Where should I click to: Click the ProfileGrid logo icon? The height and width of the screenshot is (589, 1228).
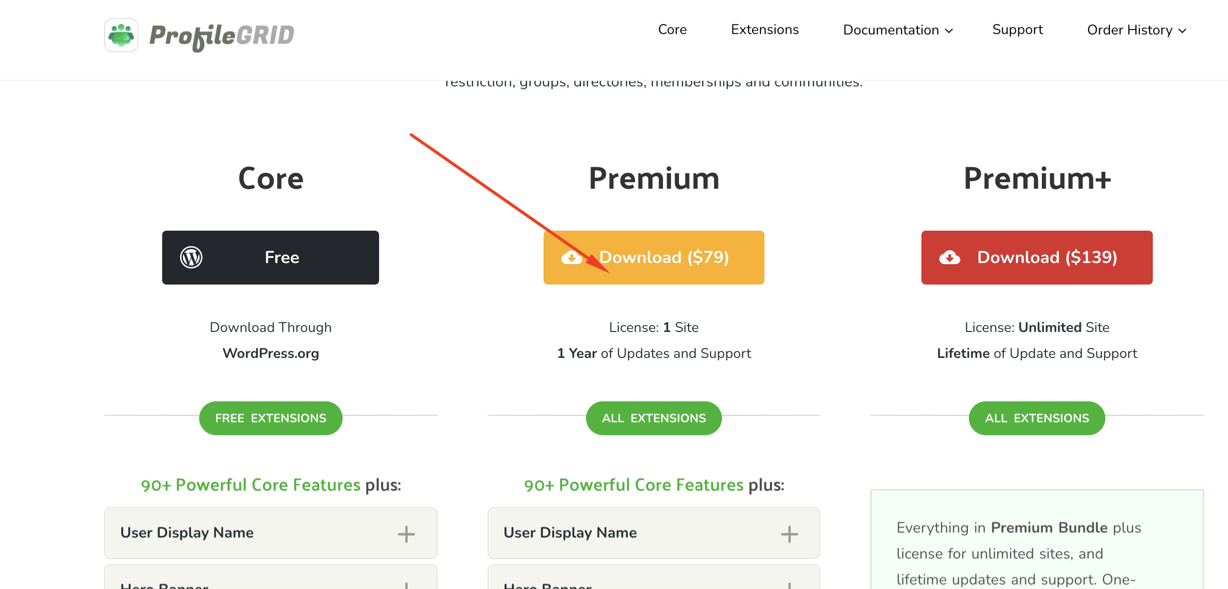[121, 35]
